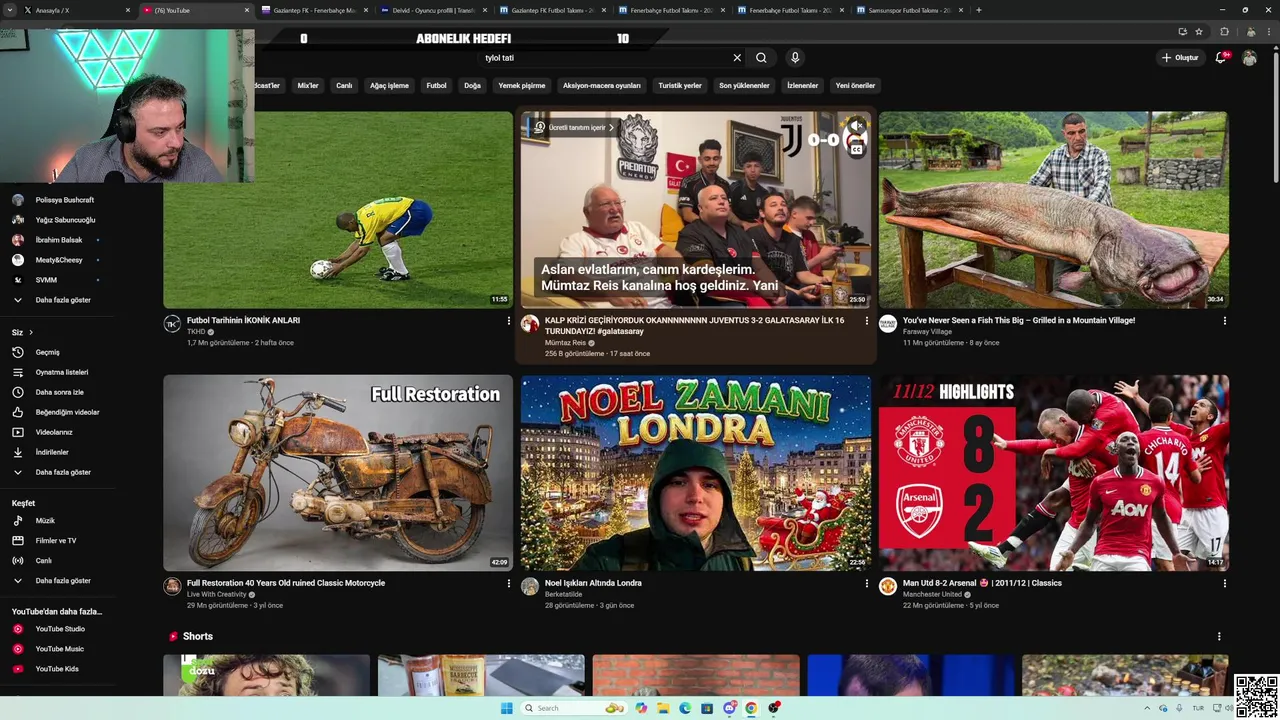Image resolution: width=1280 pixels, height=720 pixels.
Task: Select the Aksiyon-macera oyunları chip
Action: (602, 86)
